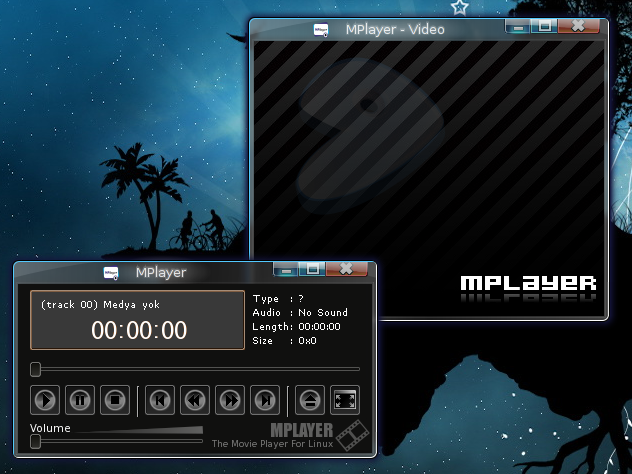Skip to next track button
Viewport: 632px width, 474px height.
click(x=265, y=400)
